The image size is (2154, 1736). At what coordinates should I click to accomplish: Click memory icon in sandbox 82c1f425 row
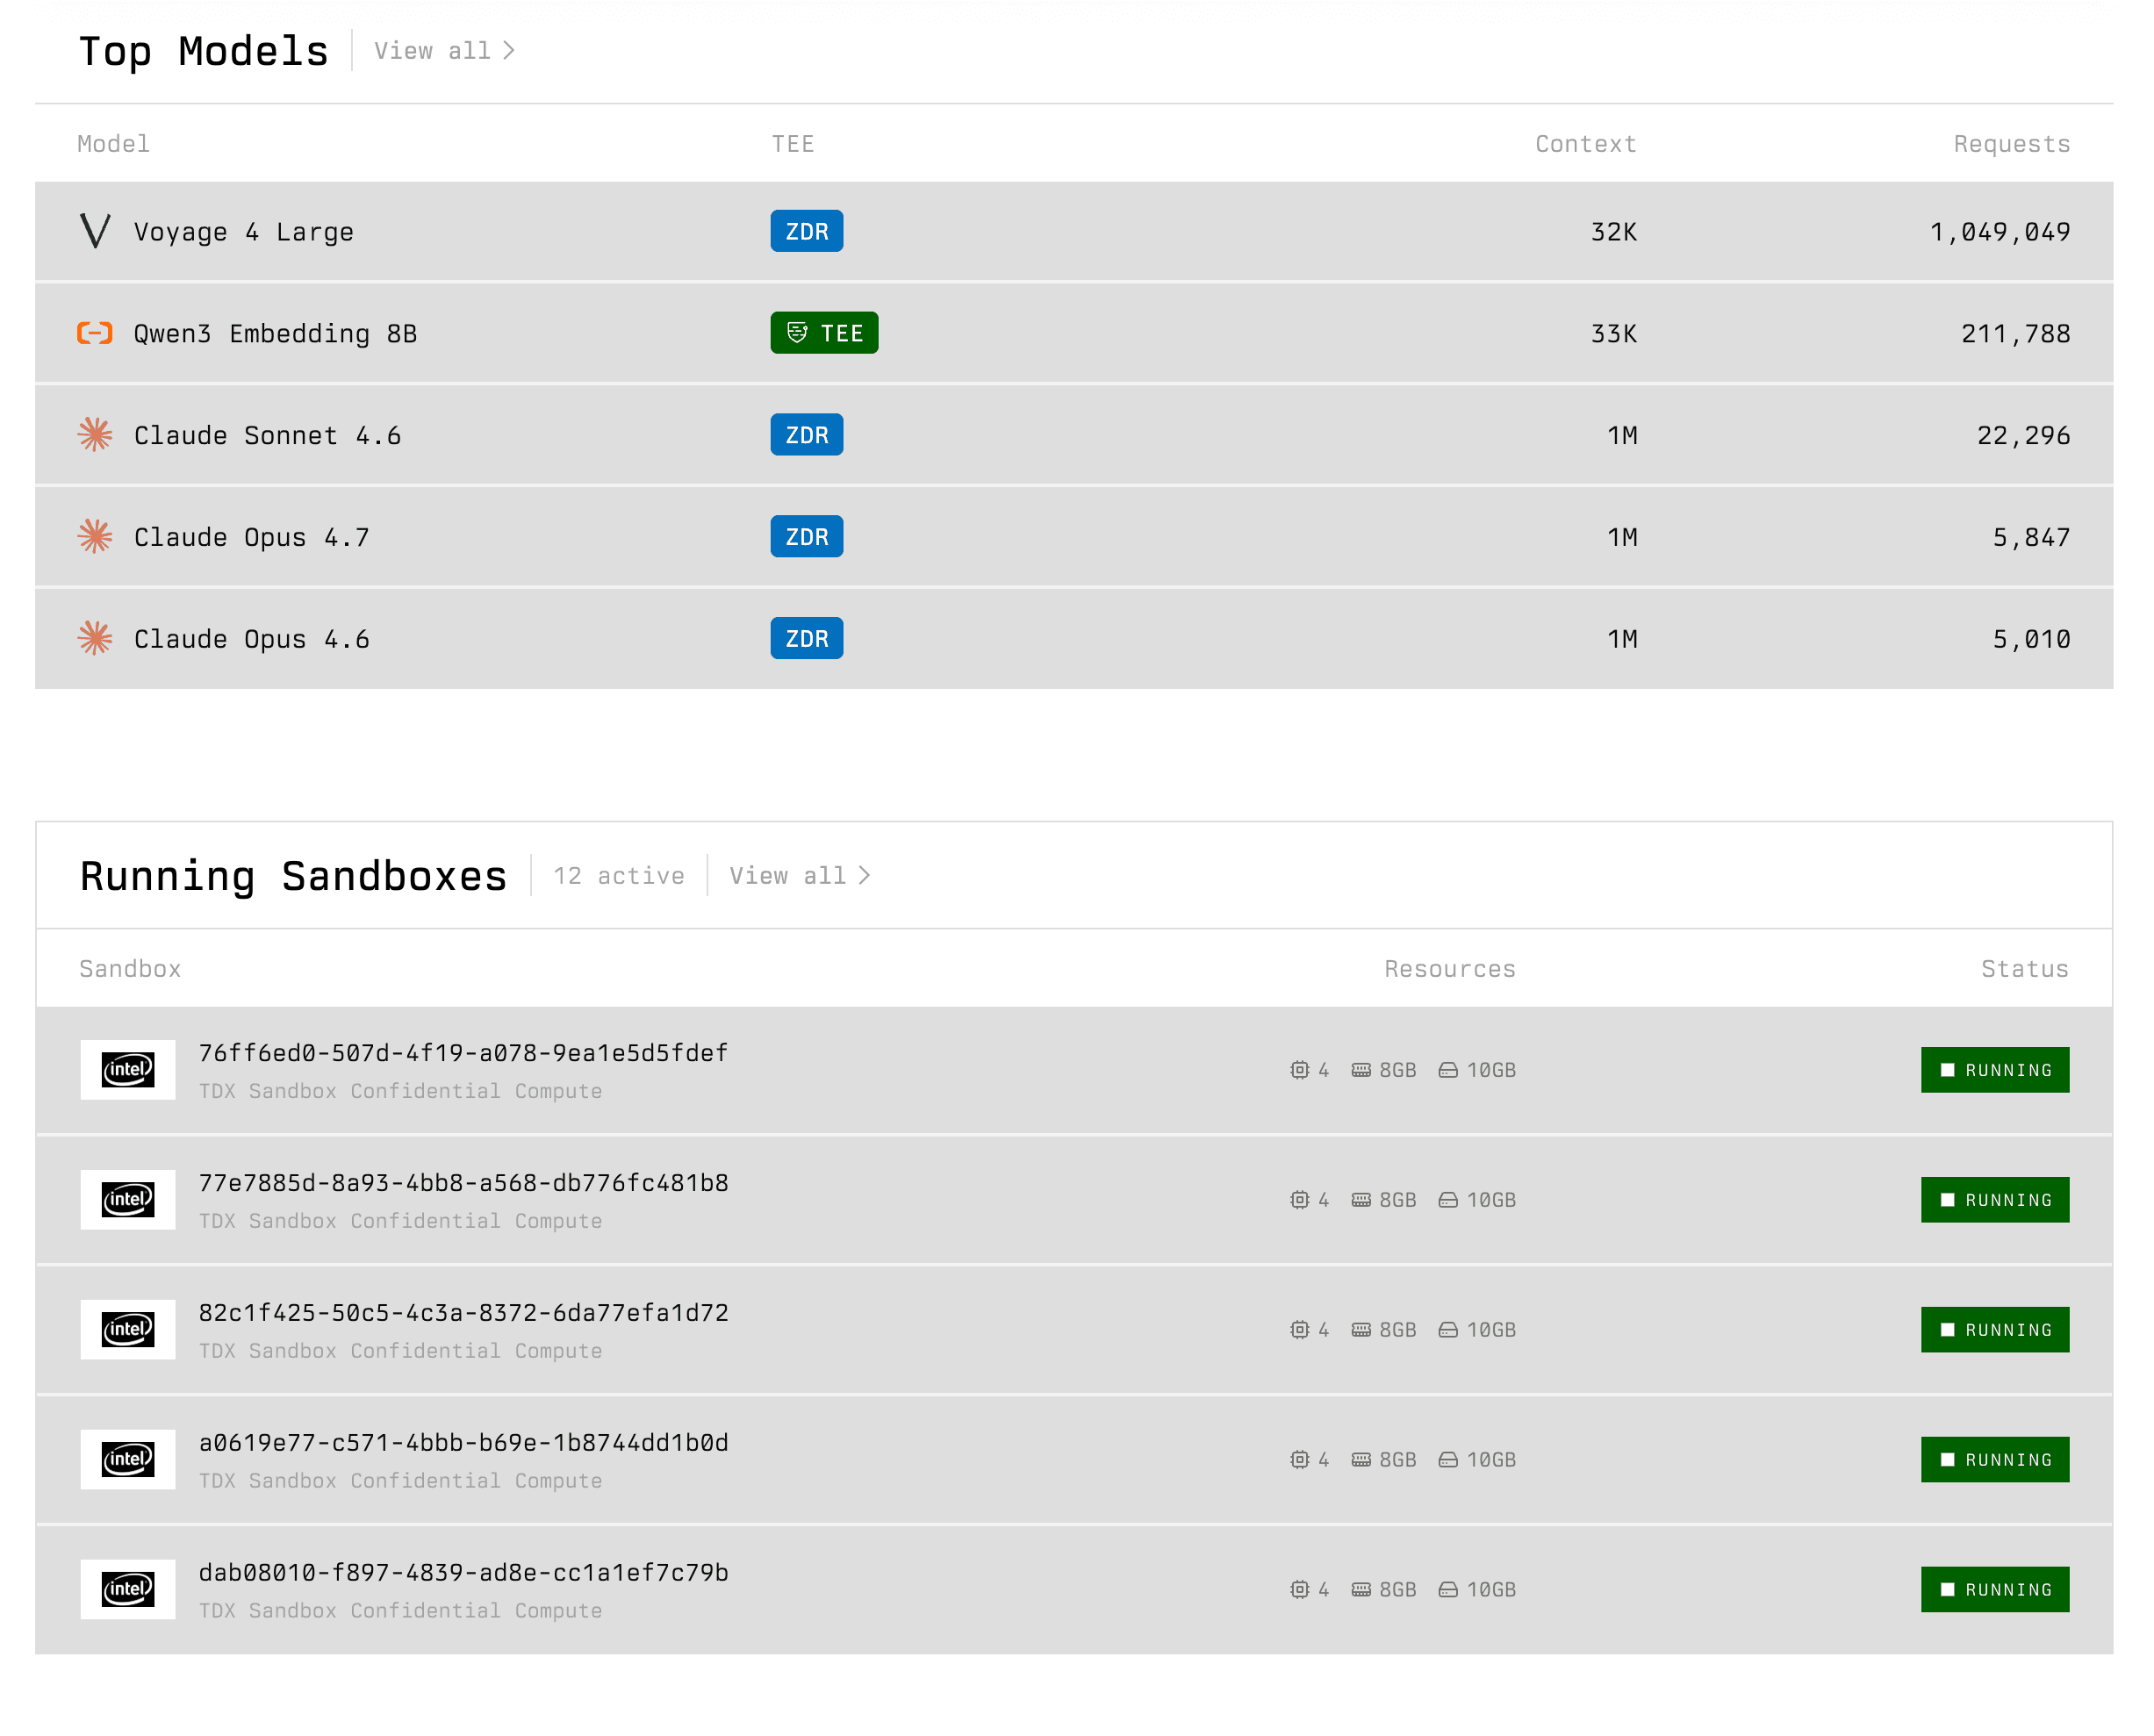click(1361, 1330)
